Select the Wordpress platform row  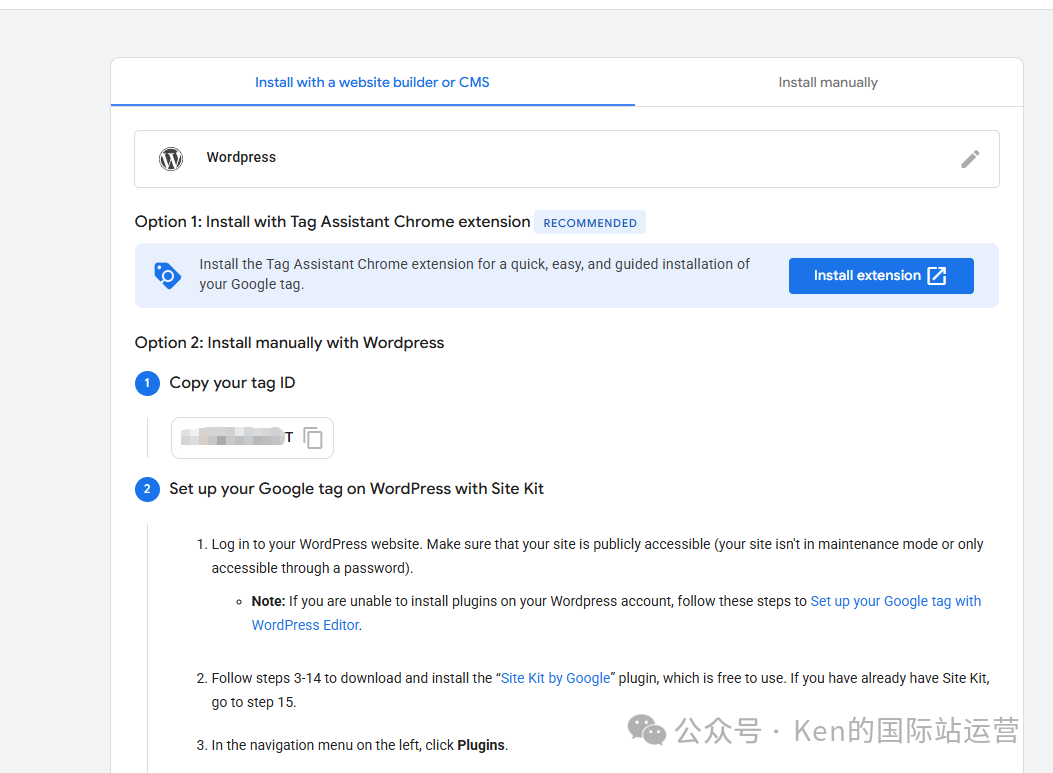pyautogui.click(x=567, y=159)
